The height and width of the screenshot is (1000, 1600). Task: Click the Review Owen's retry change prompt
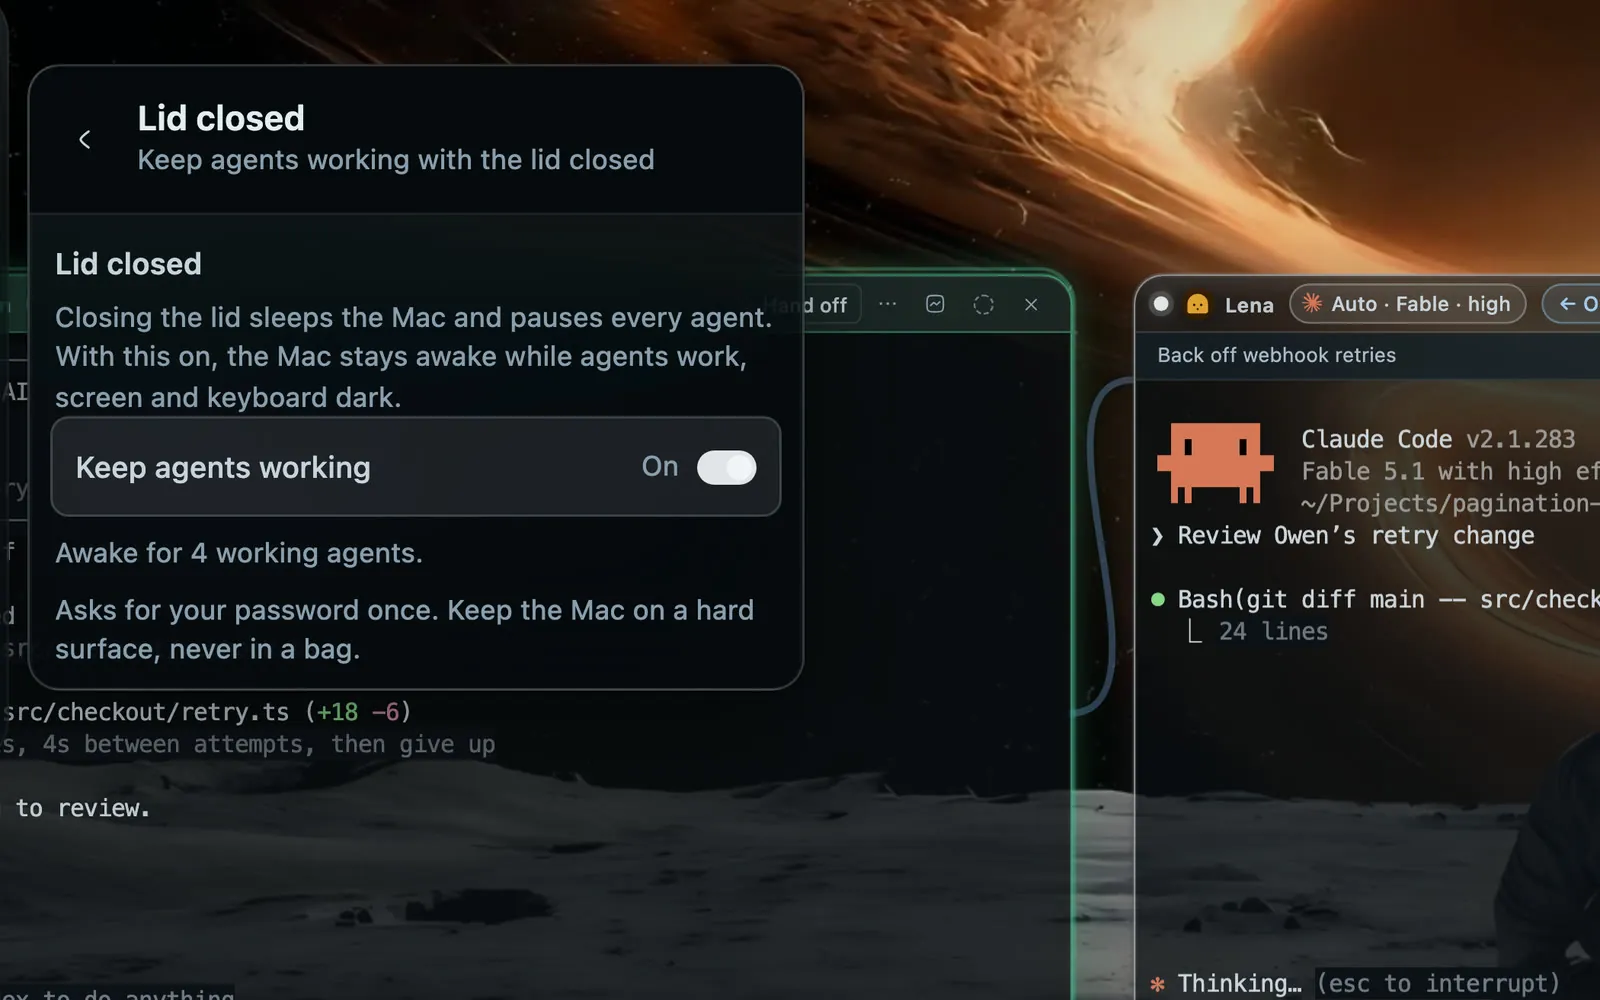click(x=1355, y=536)
